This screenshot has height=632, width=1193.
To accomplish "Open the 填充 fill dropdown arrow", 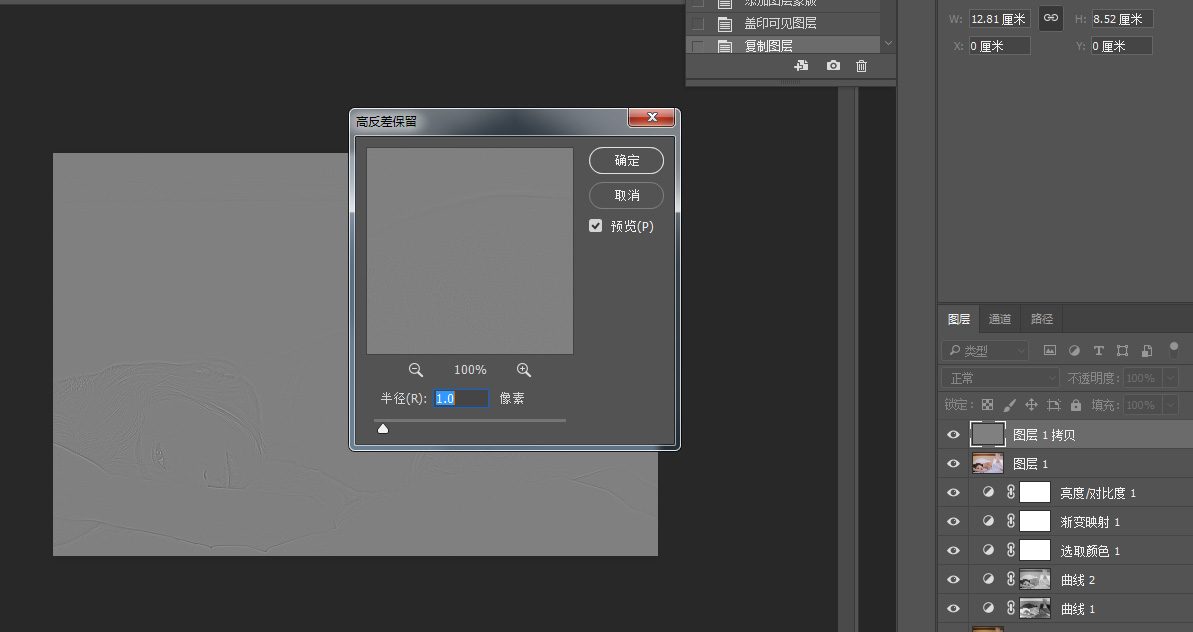I will [x=1169, y=405].
